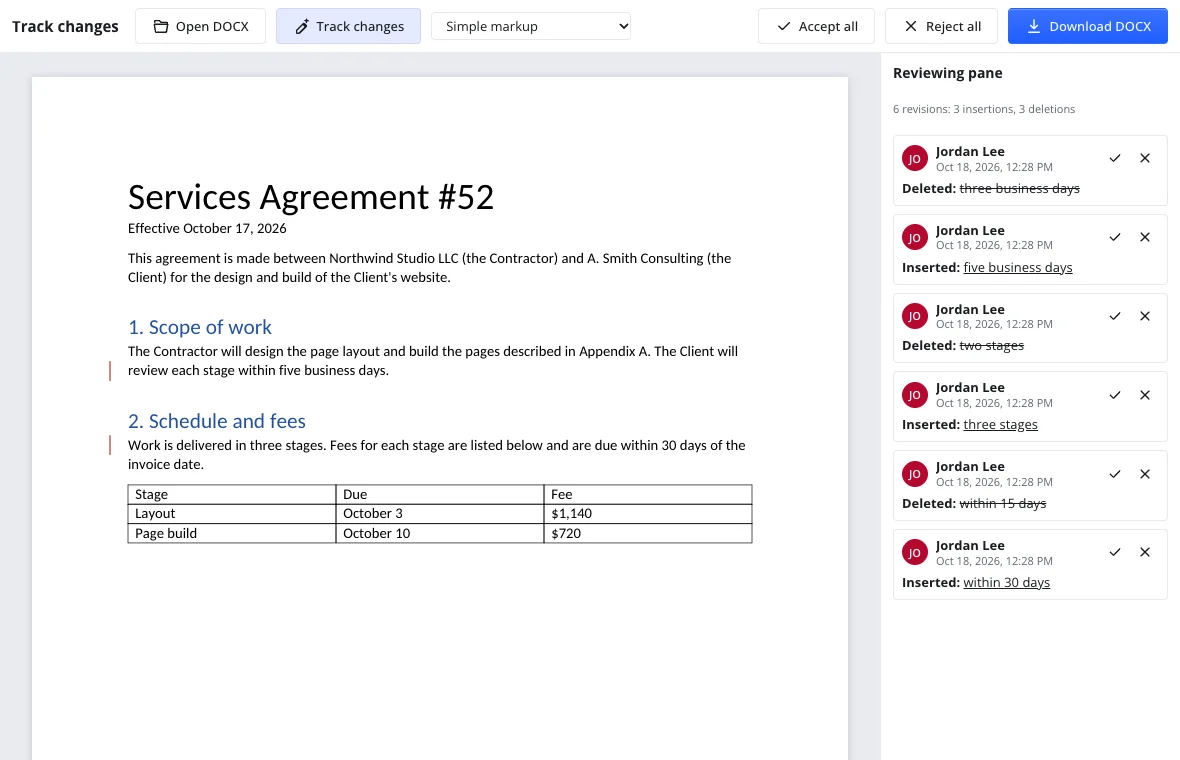
Task: Open a DOCX file
Action: point(200,26)
